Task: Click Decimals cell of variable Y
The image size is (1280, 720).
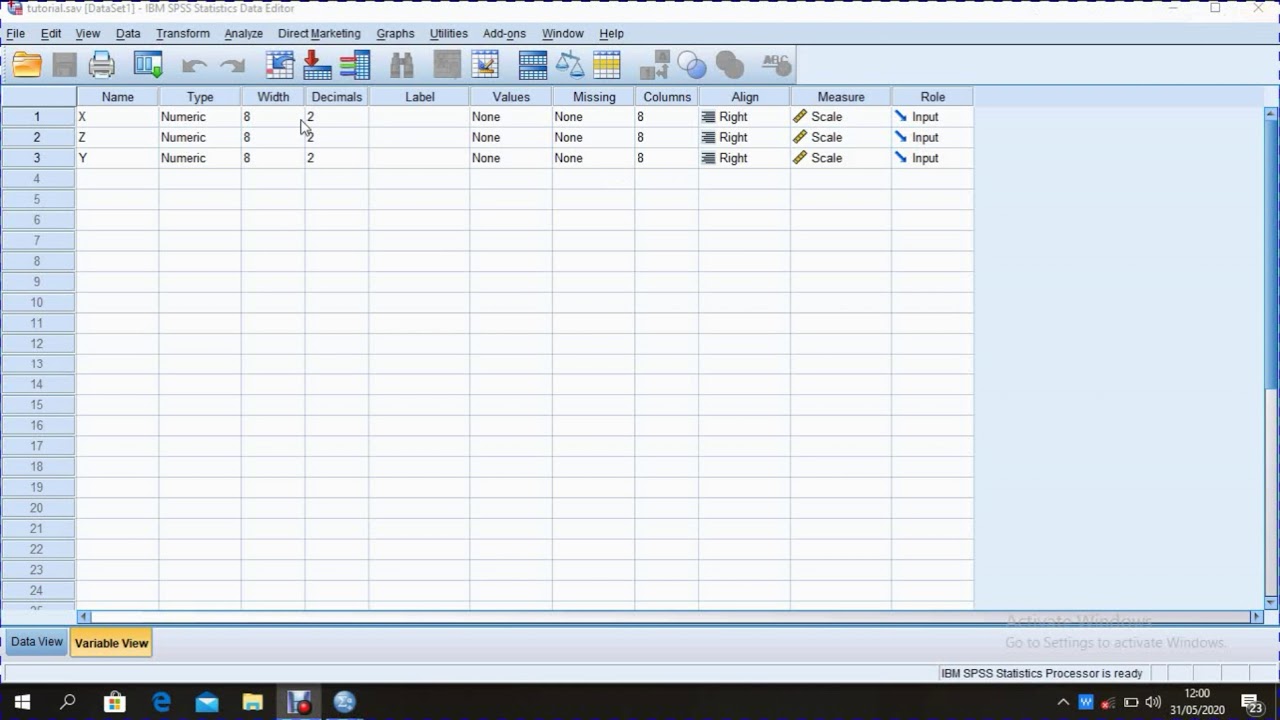Action: (x=336, y=158)
